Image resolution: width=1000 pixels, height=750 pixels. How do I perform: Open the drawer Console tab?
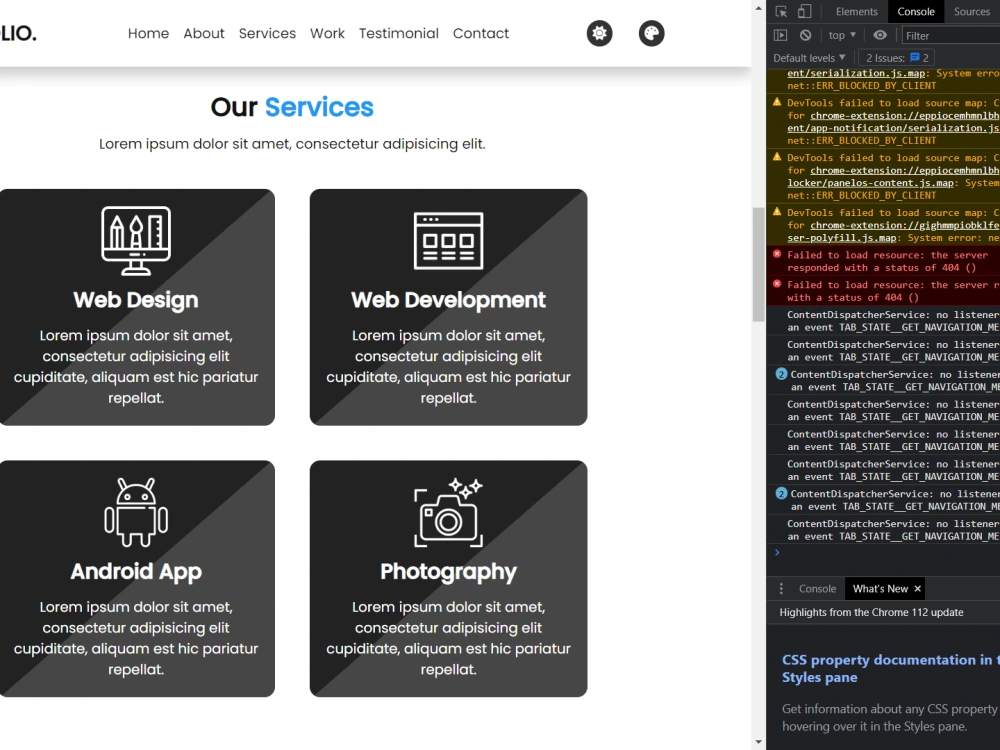[817, 589]
